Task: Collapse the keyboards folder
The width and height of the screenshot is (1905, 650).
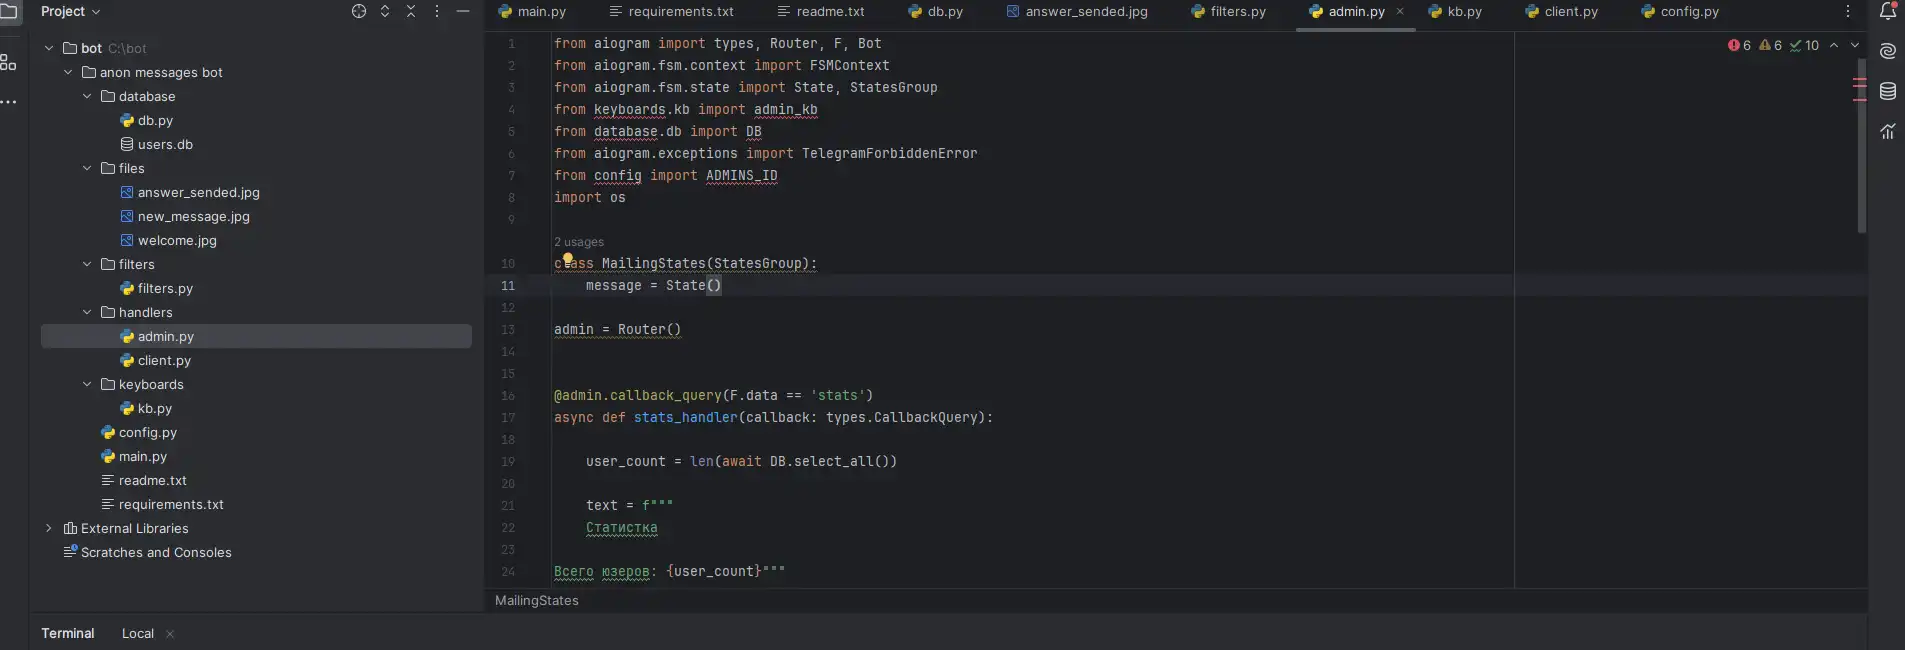Action: click(87, 384)
